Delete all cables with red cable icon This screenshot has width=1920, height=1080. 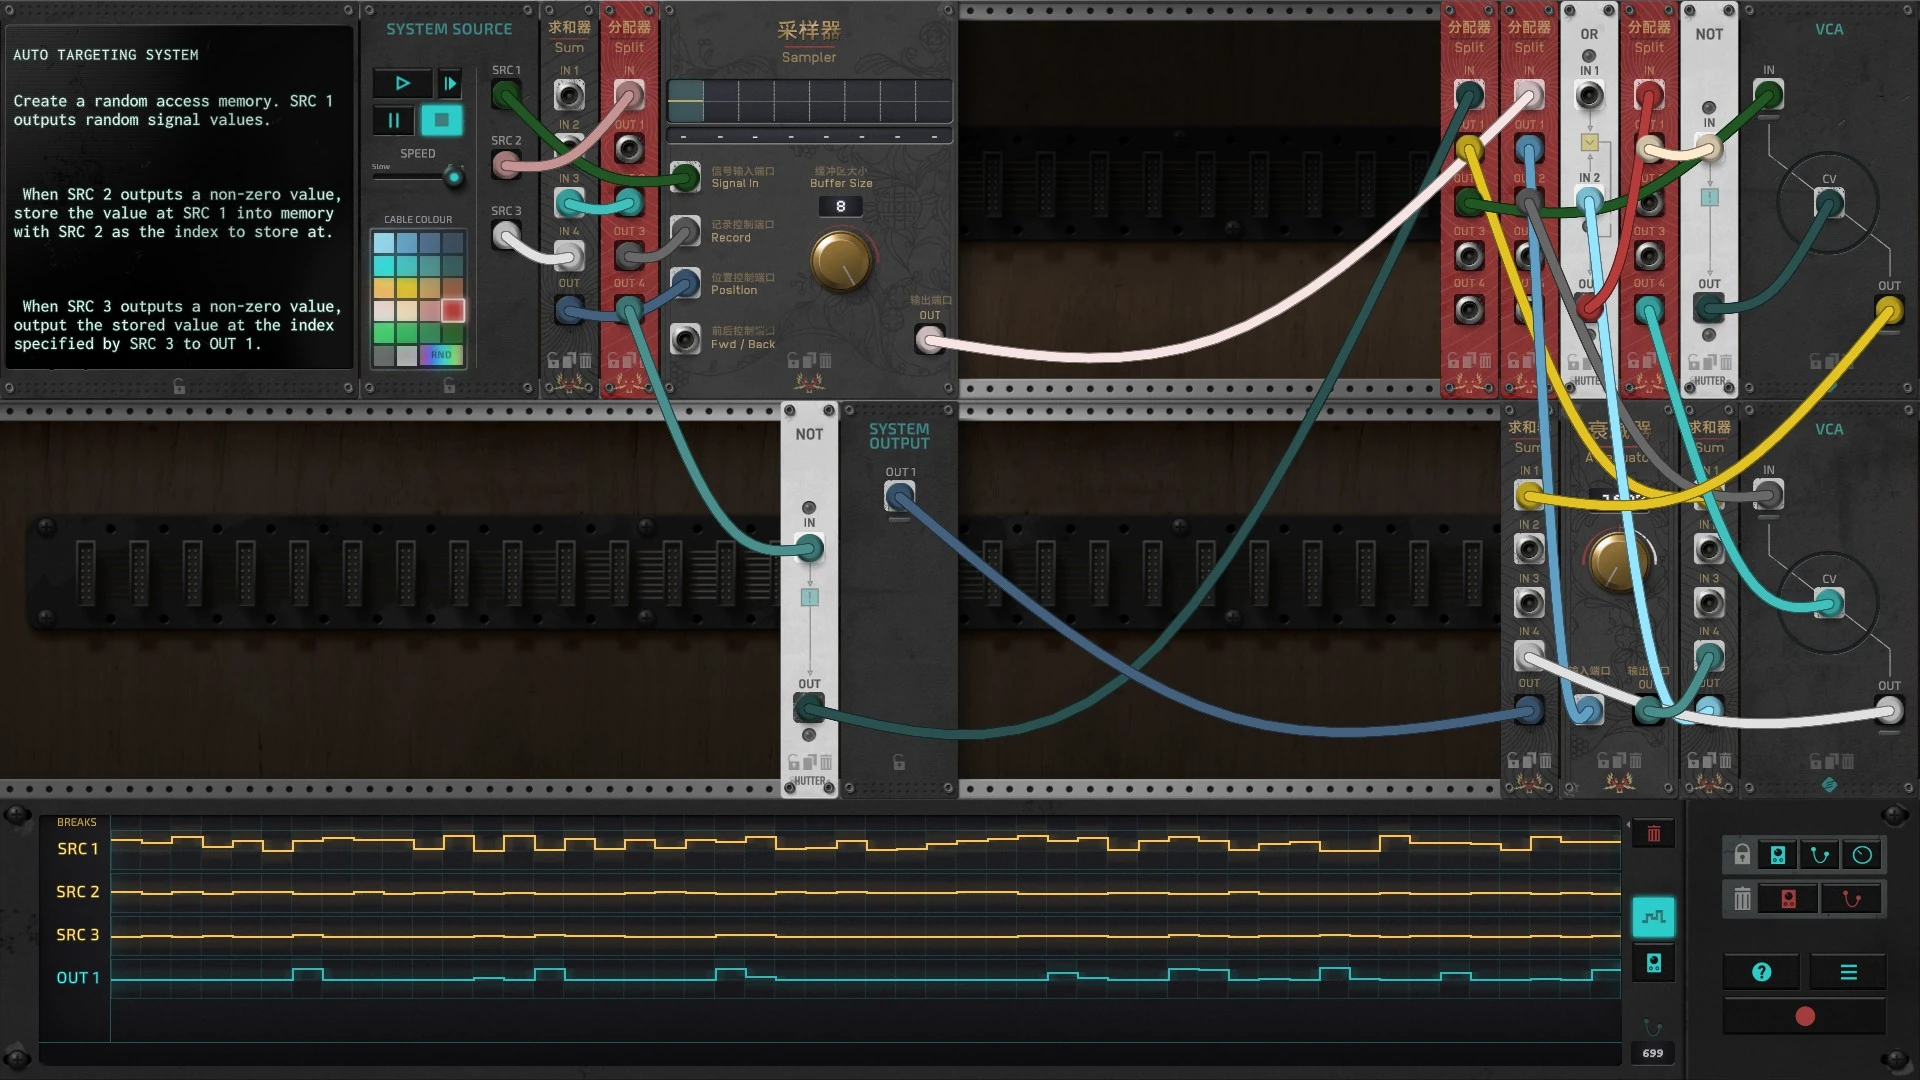[1851, 899]
